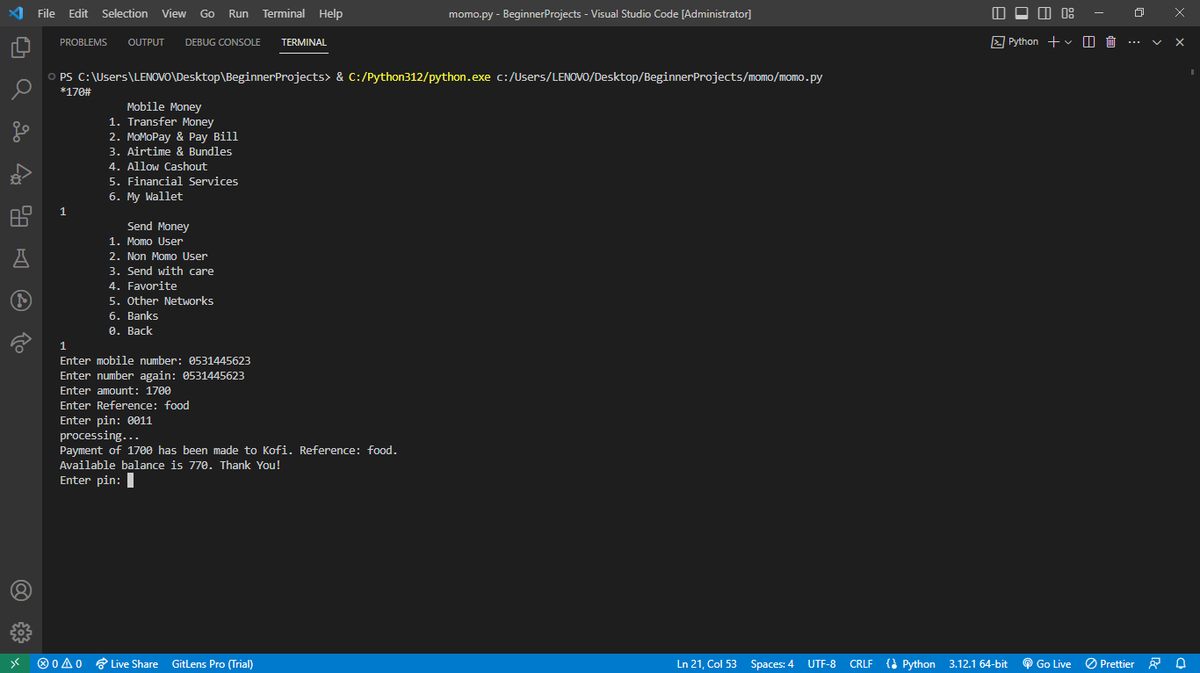
Task: Switch to the OUTPUT tab
Action: (x=146, y=42)
